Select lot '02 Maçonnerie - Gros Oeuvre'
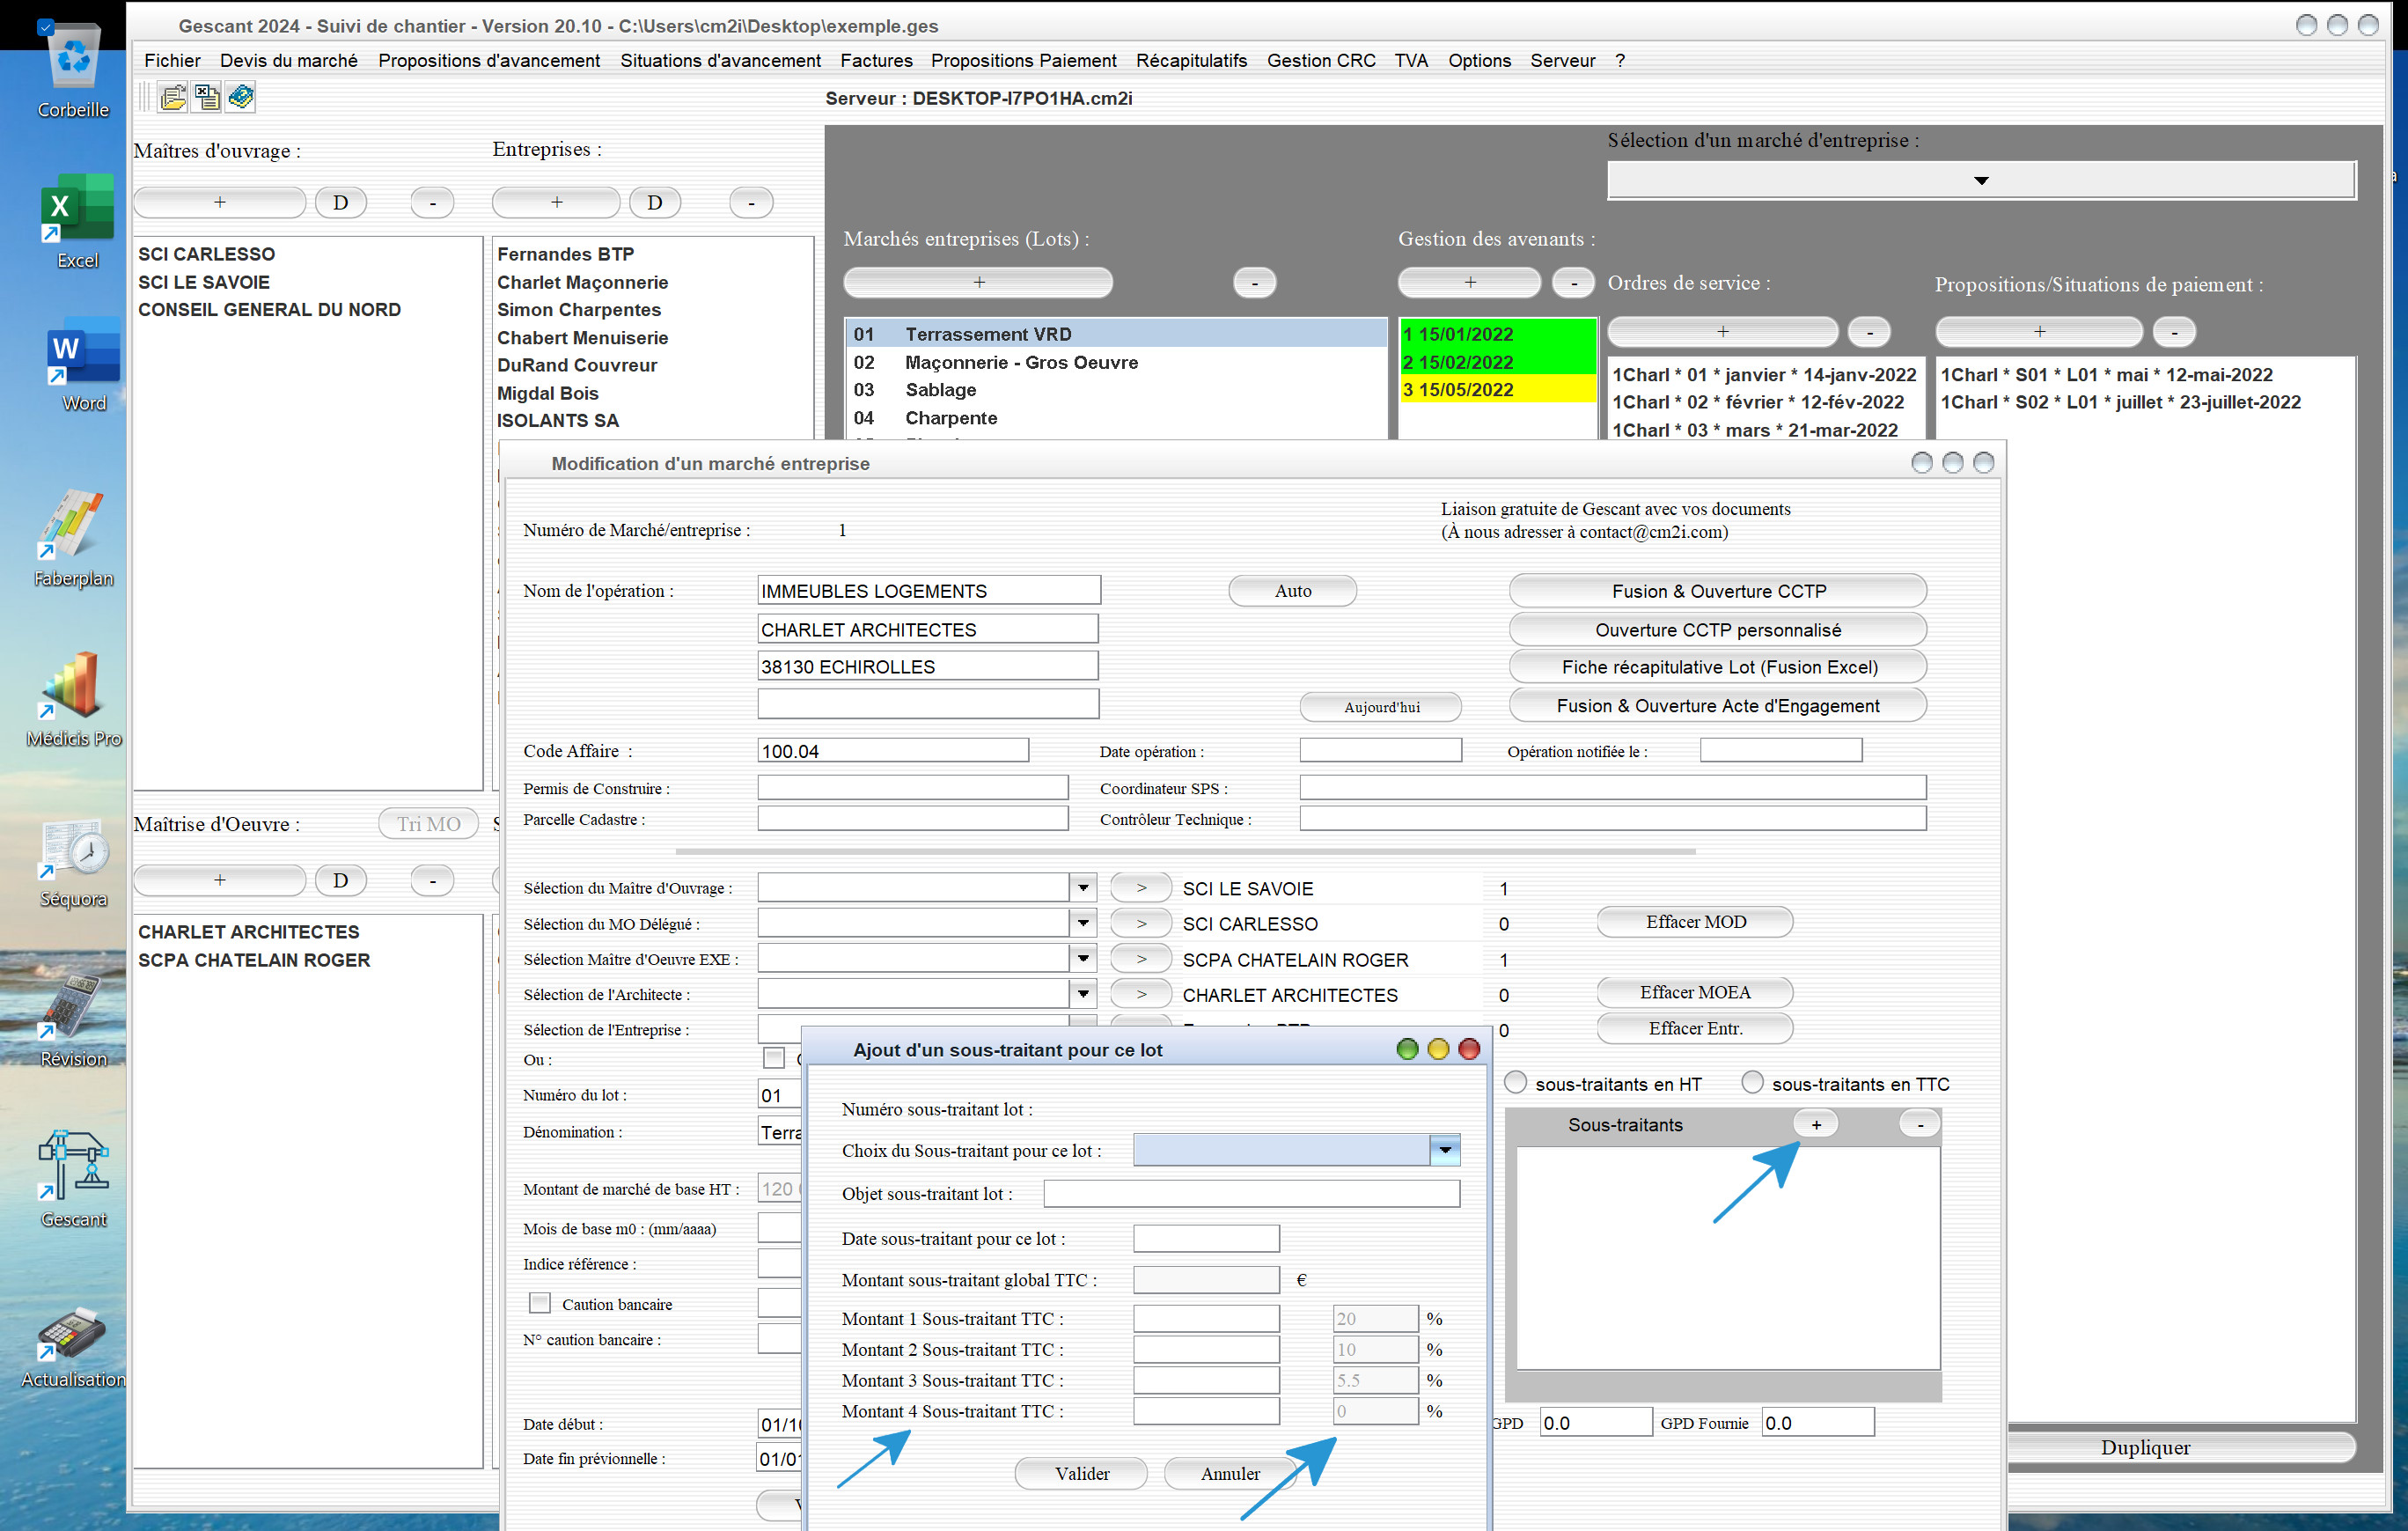Viewport: 2408px width, 1531px height. [1115, 362]
